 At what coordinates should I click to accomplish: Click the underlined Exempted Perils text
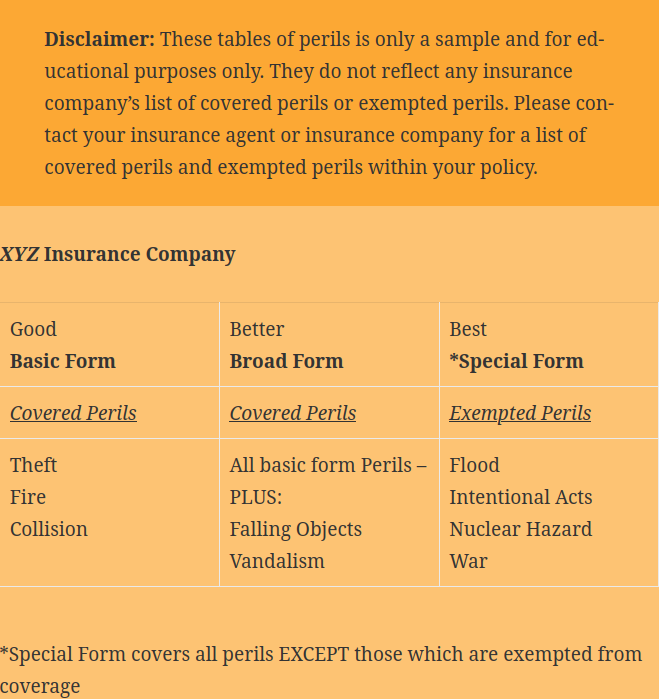click(x=520, y=413)
